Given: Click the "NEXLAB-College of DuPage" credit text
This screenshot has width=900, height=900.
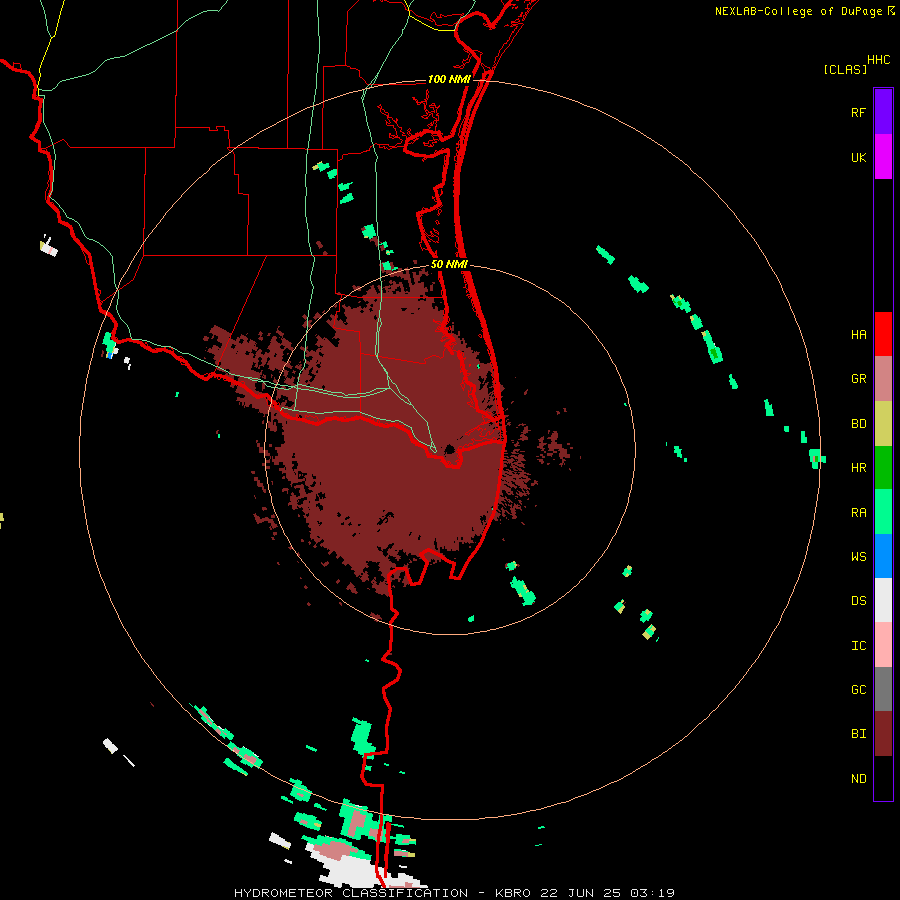Looking at the screenshot, I should [798, 11].
